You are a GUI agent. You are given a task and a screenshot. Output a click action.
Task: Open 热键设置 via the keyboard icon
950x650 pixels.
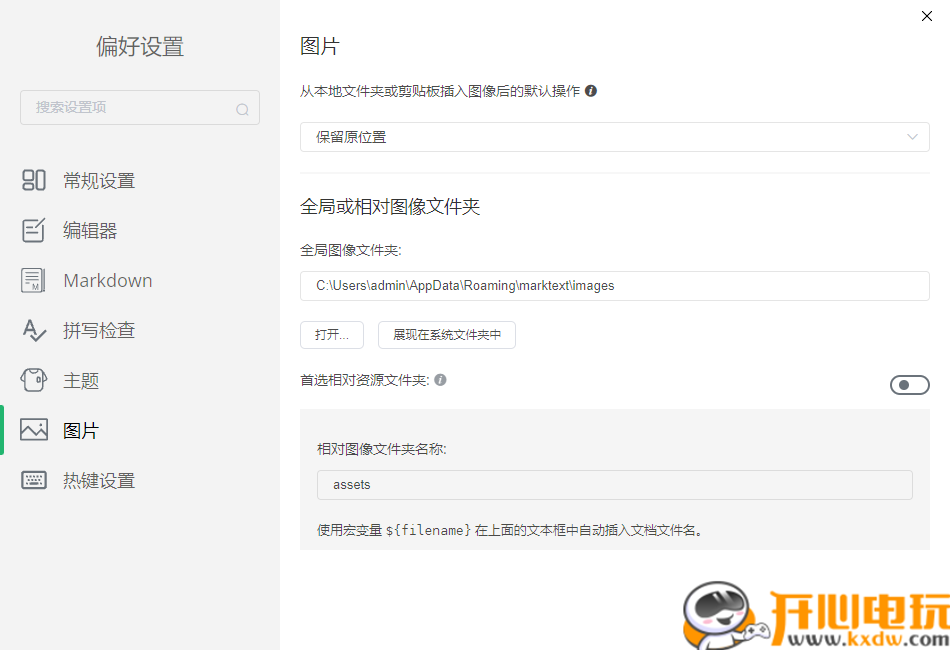tap(34, 480)
